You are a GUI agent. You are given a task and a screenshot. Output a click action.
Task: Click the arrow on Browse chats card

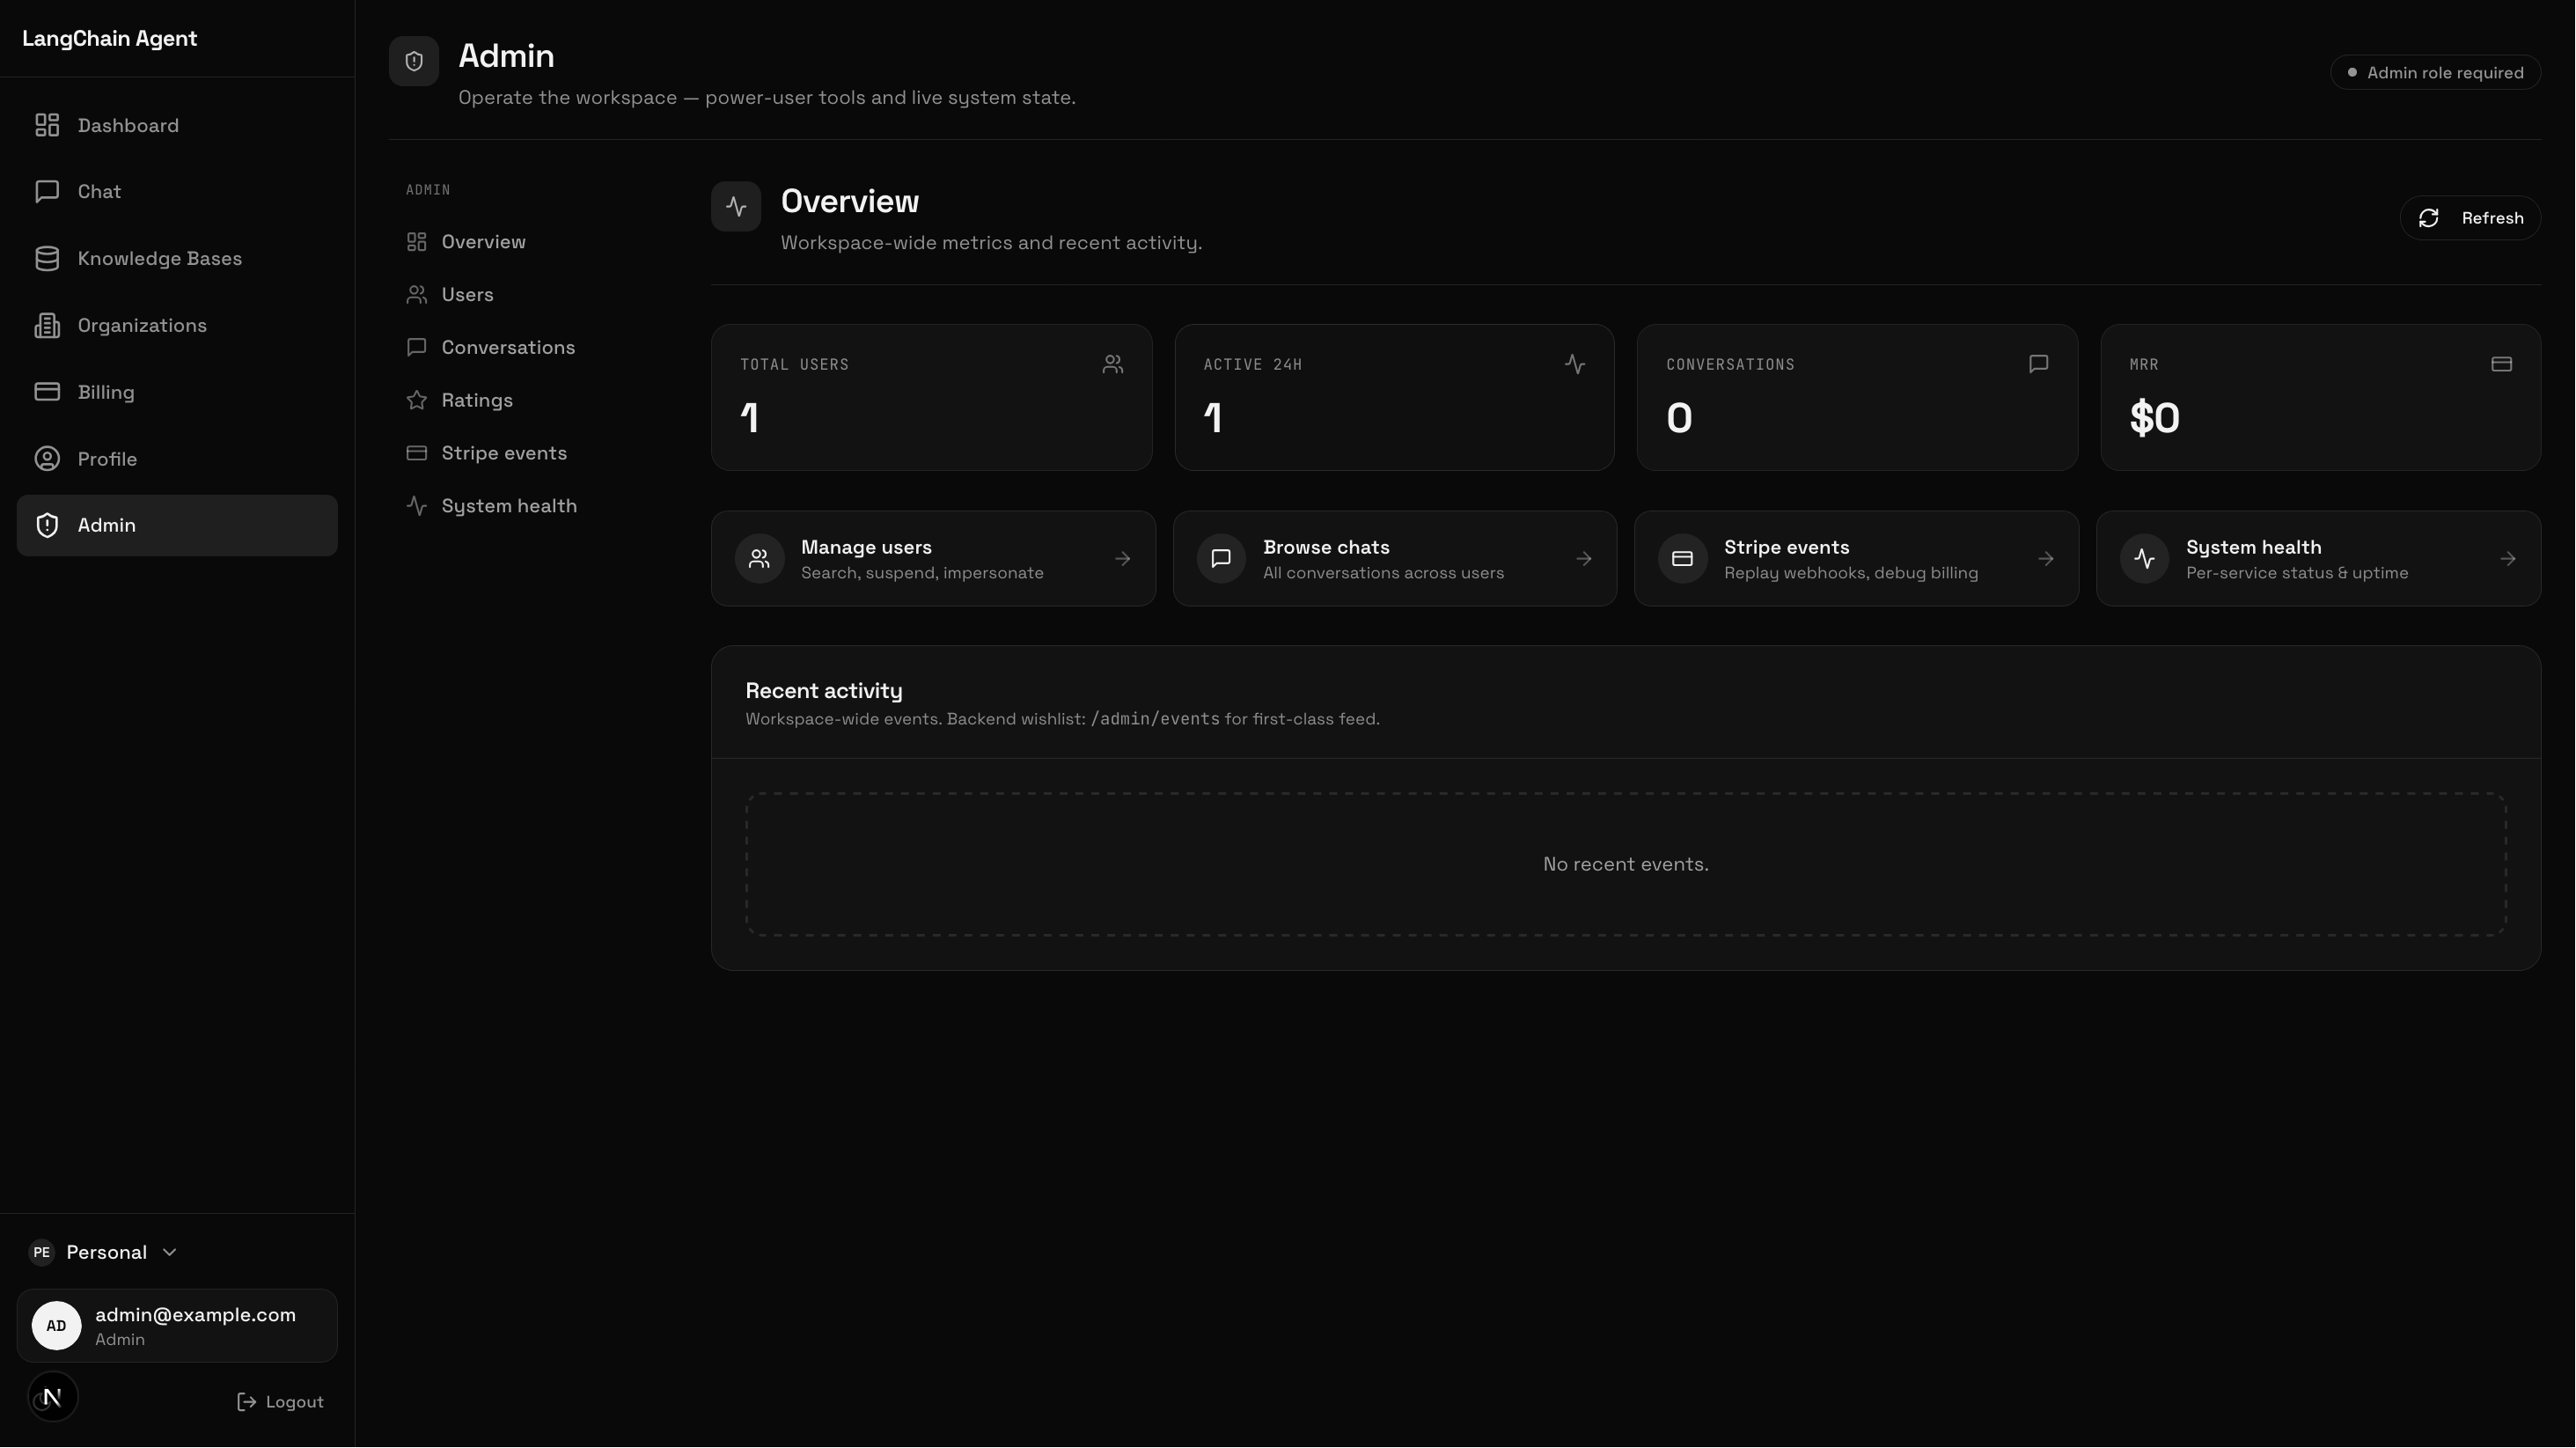click(x=1584, y=559)
